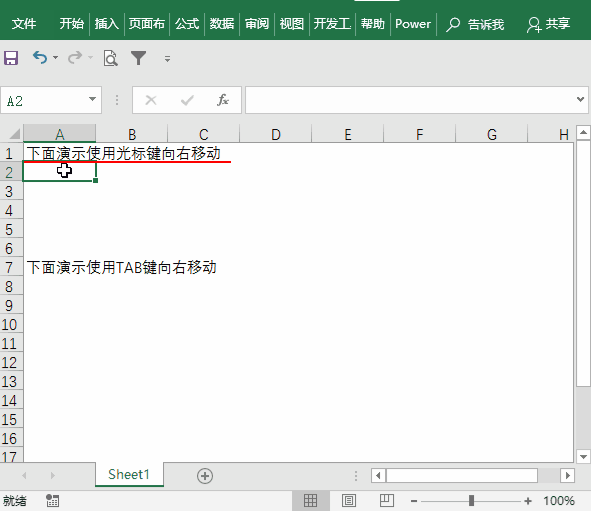Click the 告诉我 search box
Image resolution: width=591 pixels, height=511 pixels.
coord(475,24)
